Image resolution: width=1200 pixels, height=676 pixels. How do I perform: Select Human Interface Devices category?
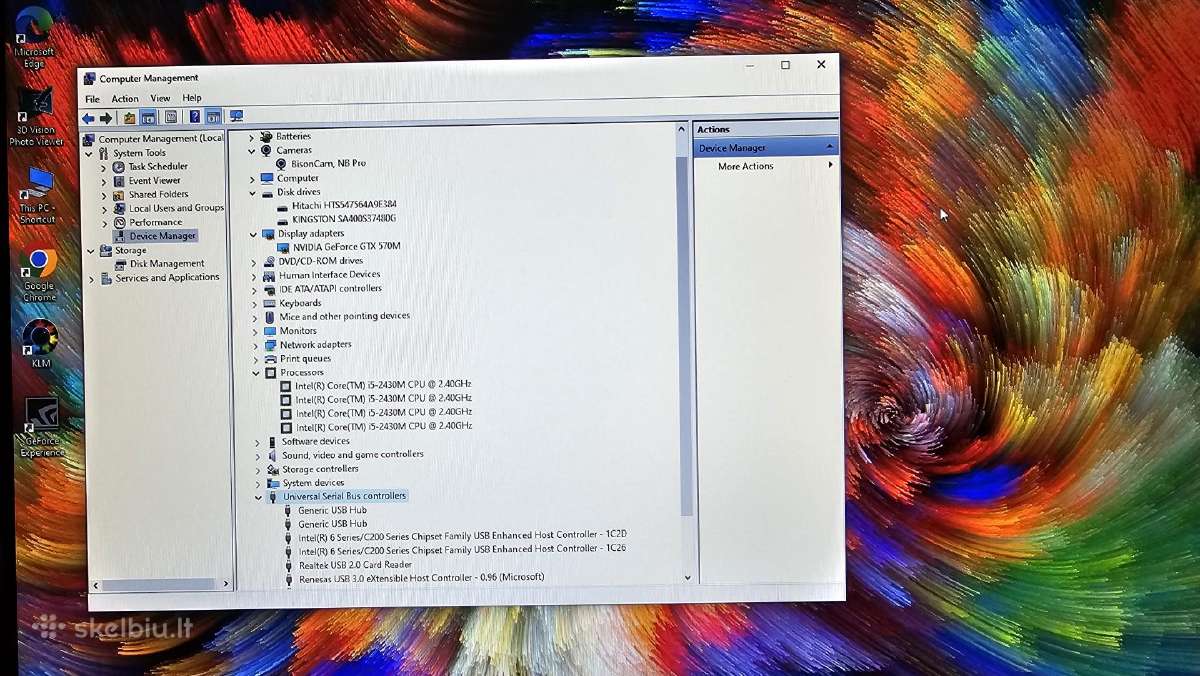(x=329, y=275)
